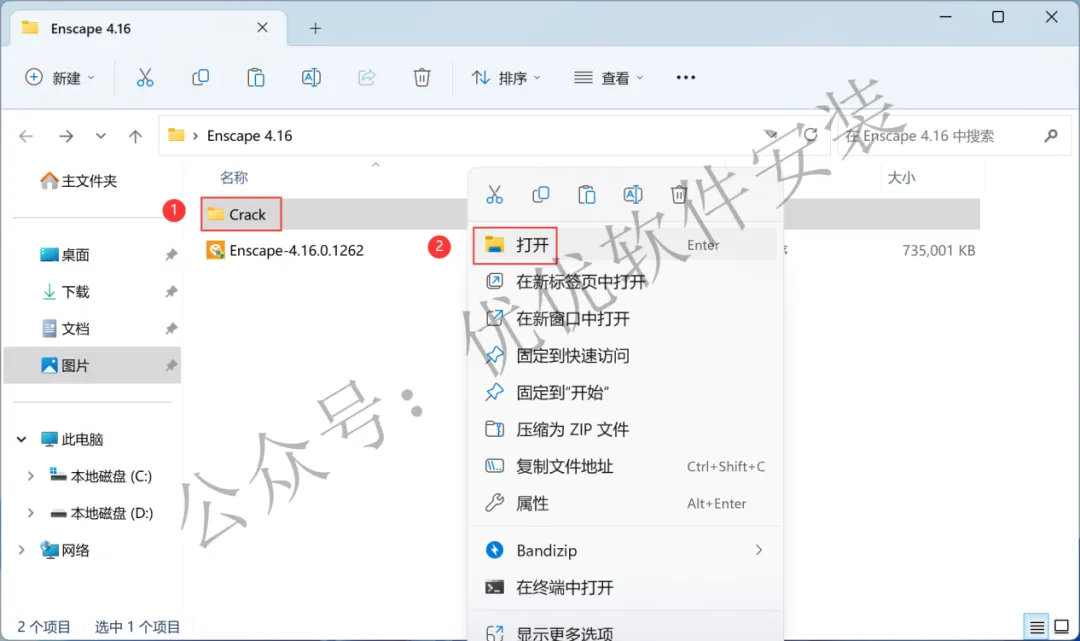The image size is (1080, 641).
Task: Choose 属性 in the context menu
Action: pos(625,503)
